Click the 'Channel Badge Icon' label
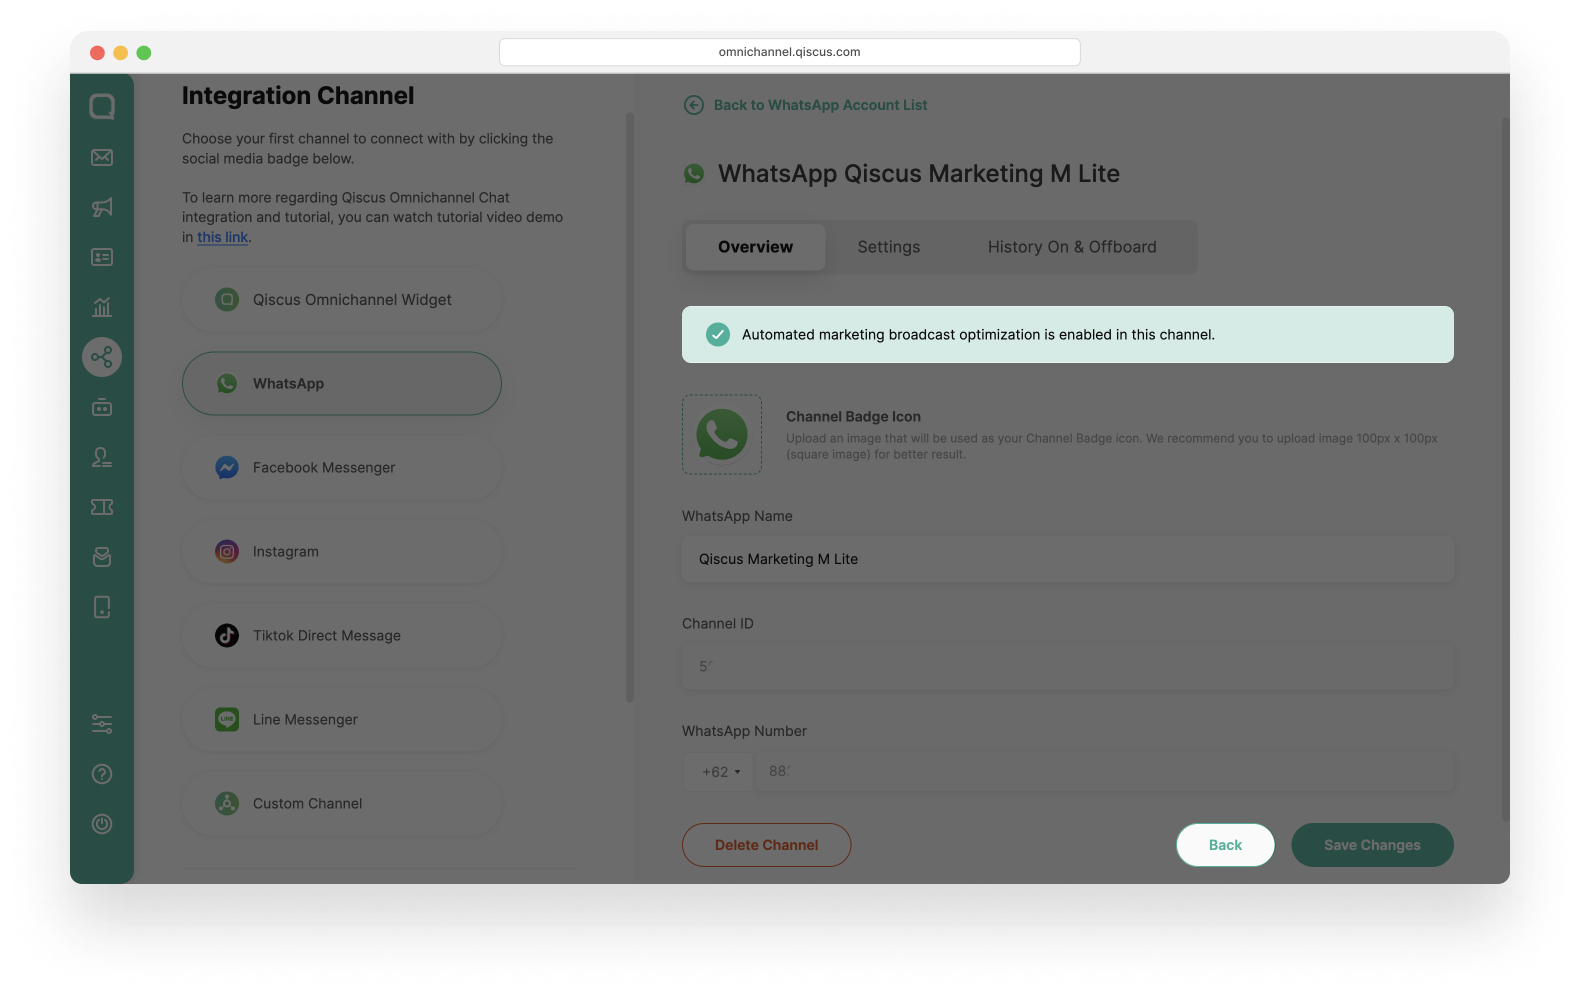1580x993 pixels. pyautogui.click(x=853, y=417)
